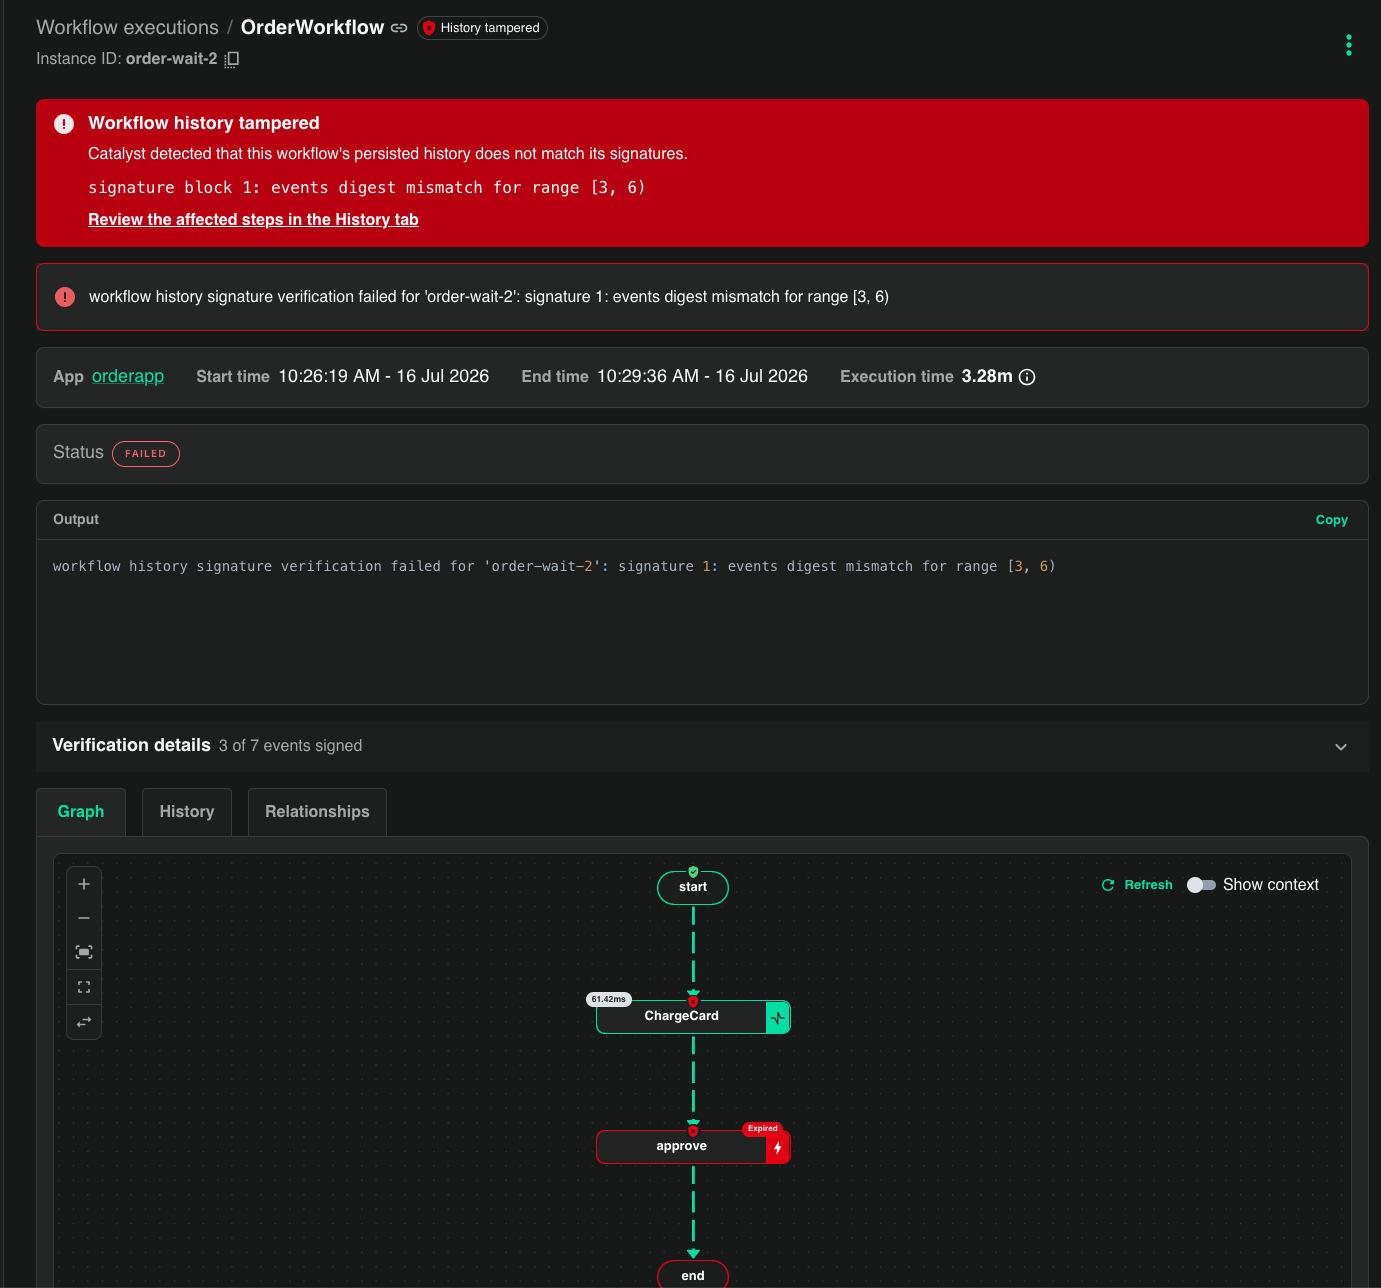Zoom in on the graph
Screen dimensions: 1381x1288
pos(84,884)
